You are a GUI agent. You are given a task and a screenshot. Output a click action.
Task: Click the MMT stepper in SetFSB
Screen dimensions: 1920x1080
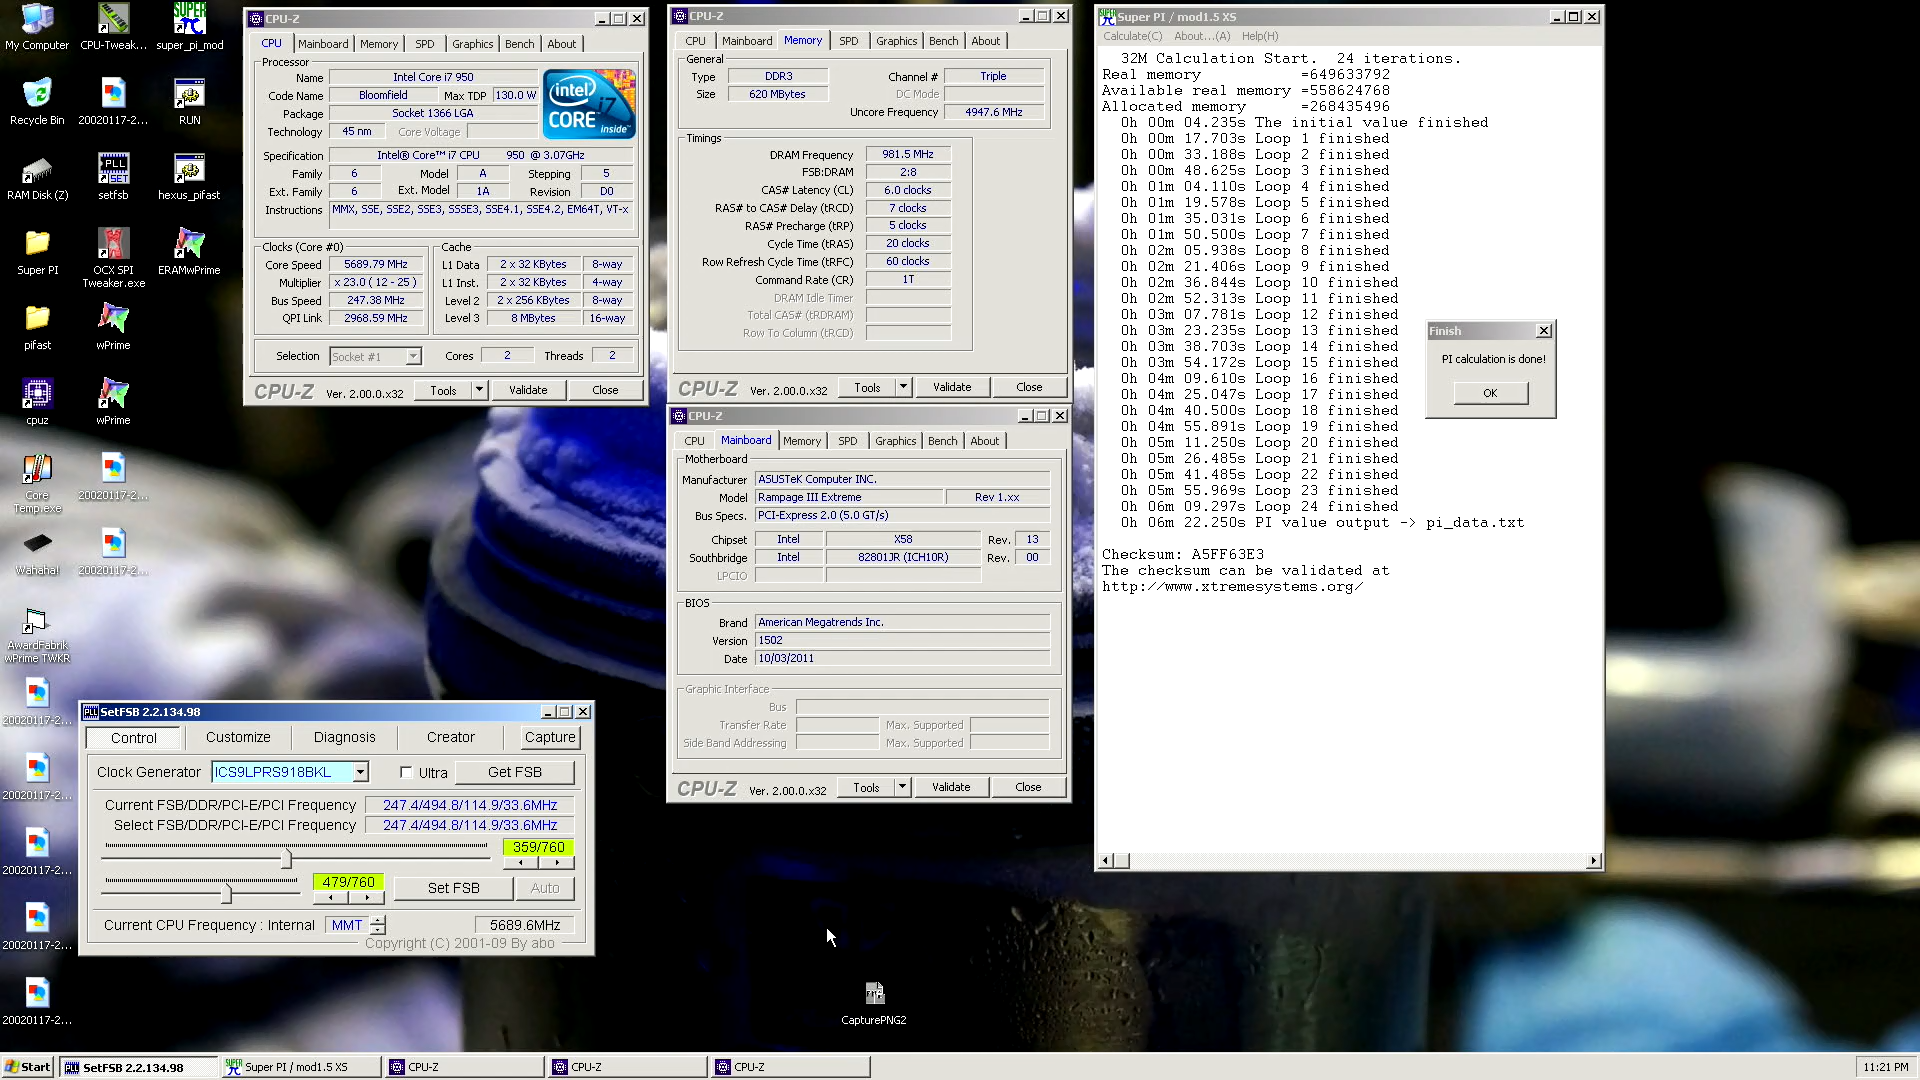click(377, 925)
